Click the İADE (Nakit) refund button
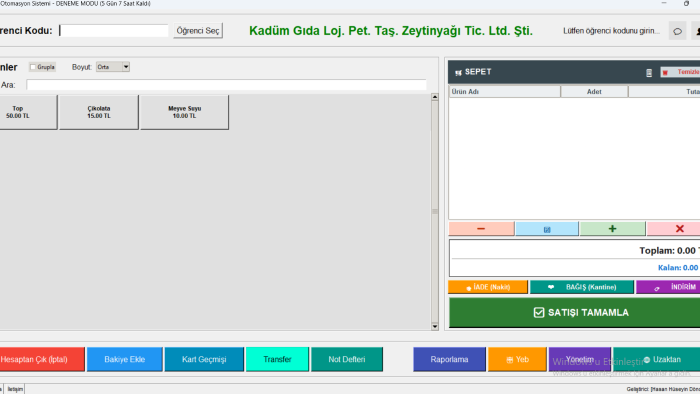 click(x=488, y=287)
